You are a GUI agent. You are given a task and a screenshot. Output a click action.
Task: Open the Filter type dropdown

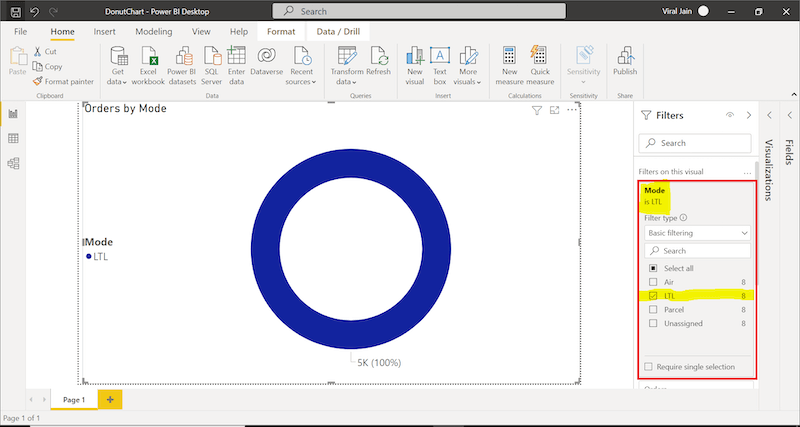coord(697,233)
